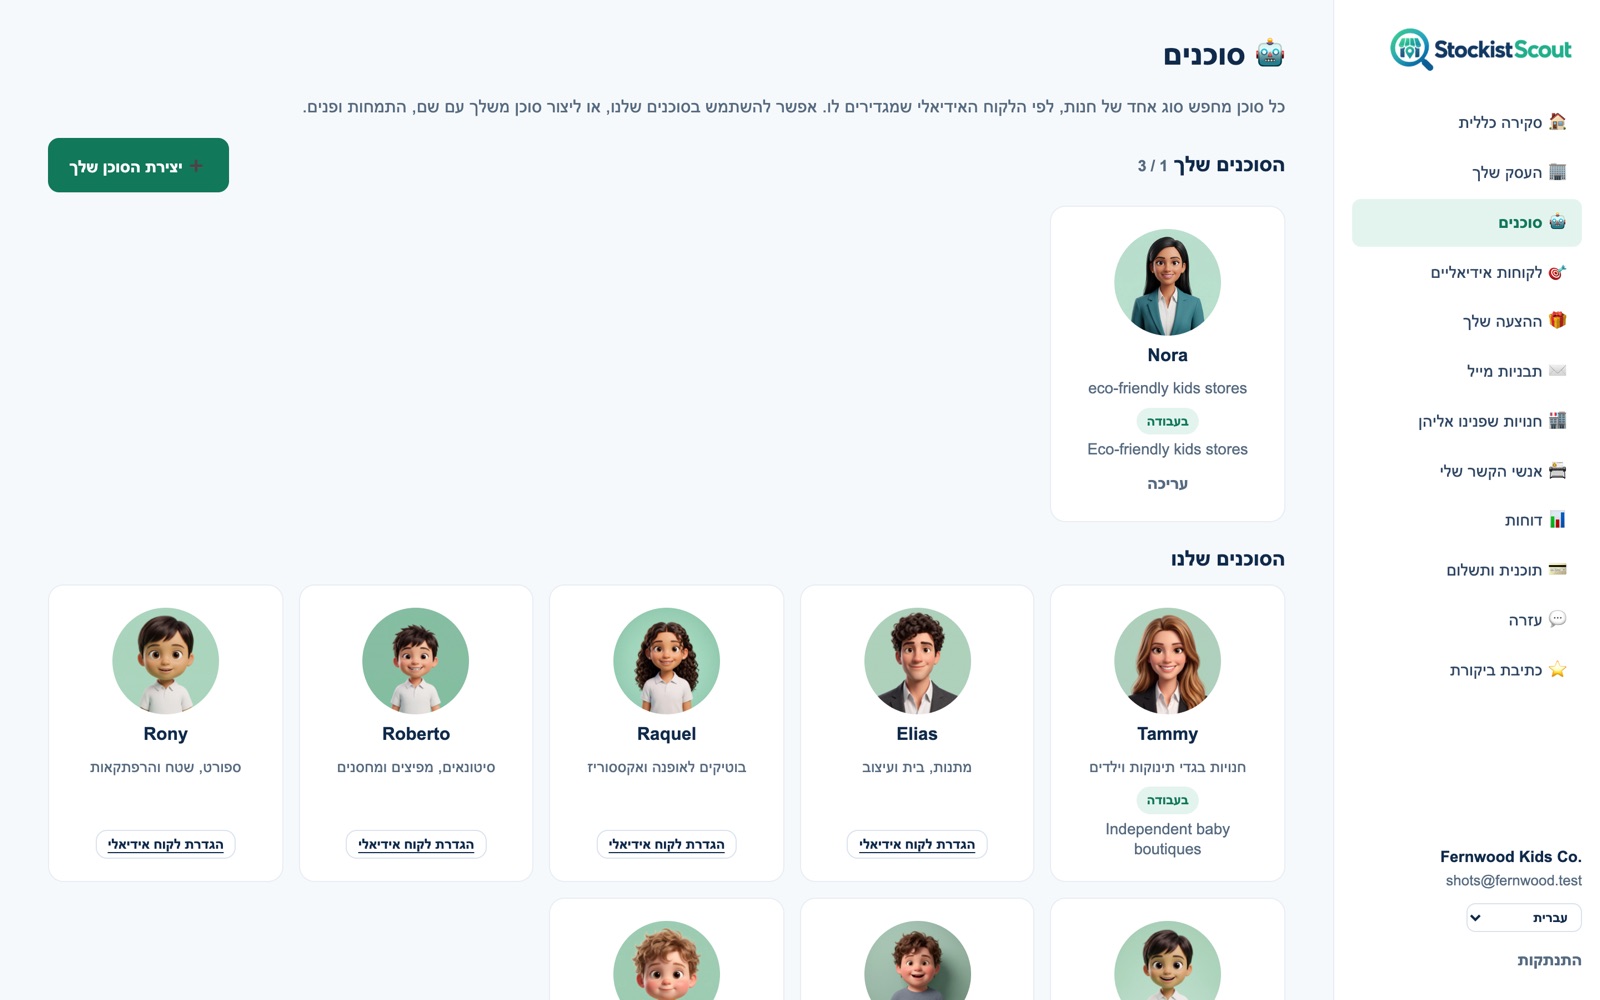The width and height of the screenshot is (1600, 1000).
Task: Click the התנתקות logout link
Action: coord(1549,961)
